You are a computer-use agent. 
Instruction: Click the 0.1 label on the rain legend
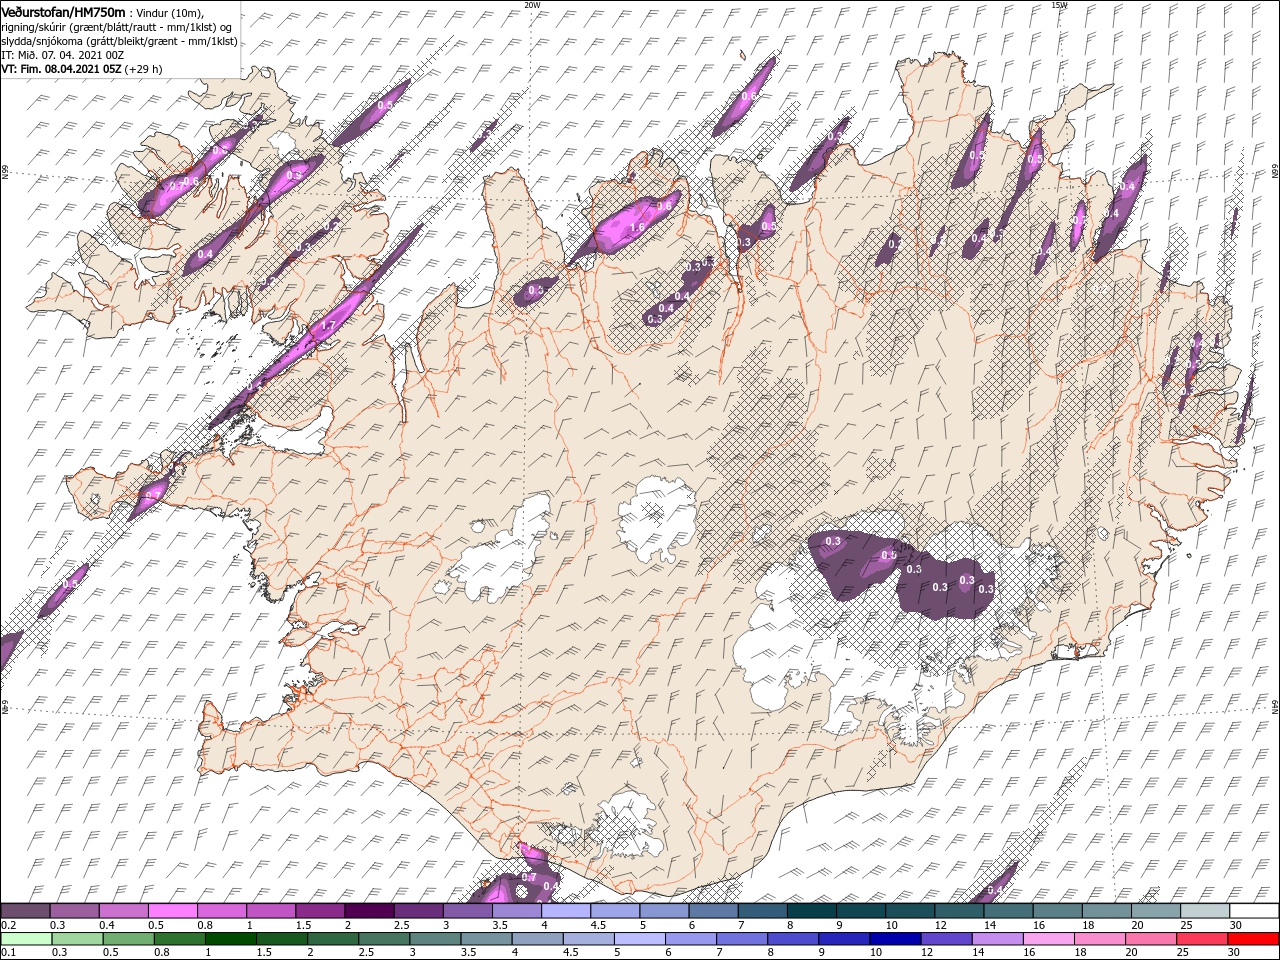pos(8,952)
